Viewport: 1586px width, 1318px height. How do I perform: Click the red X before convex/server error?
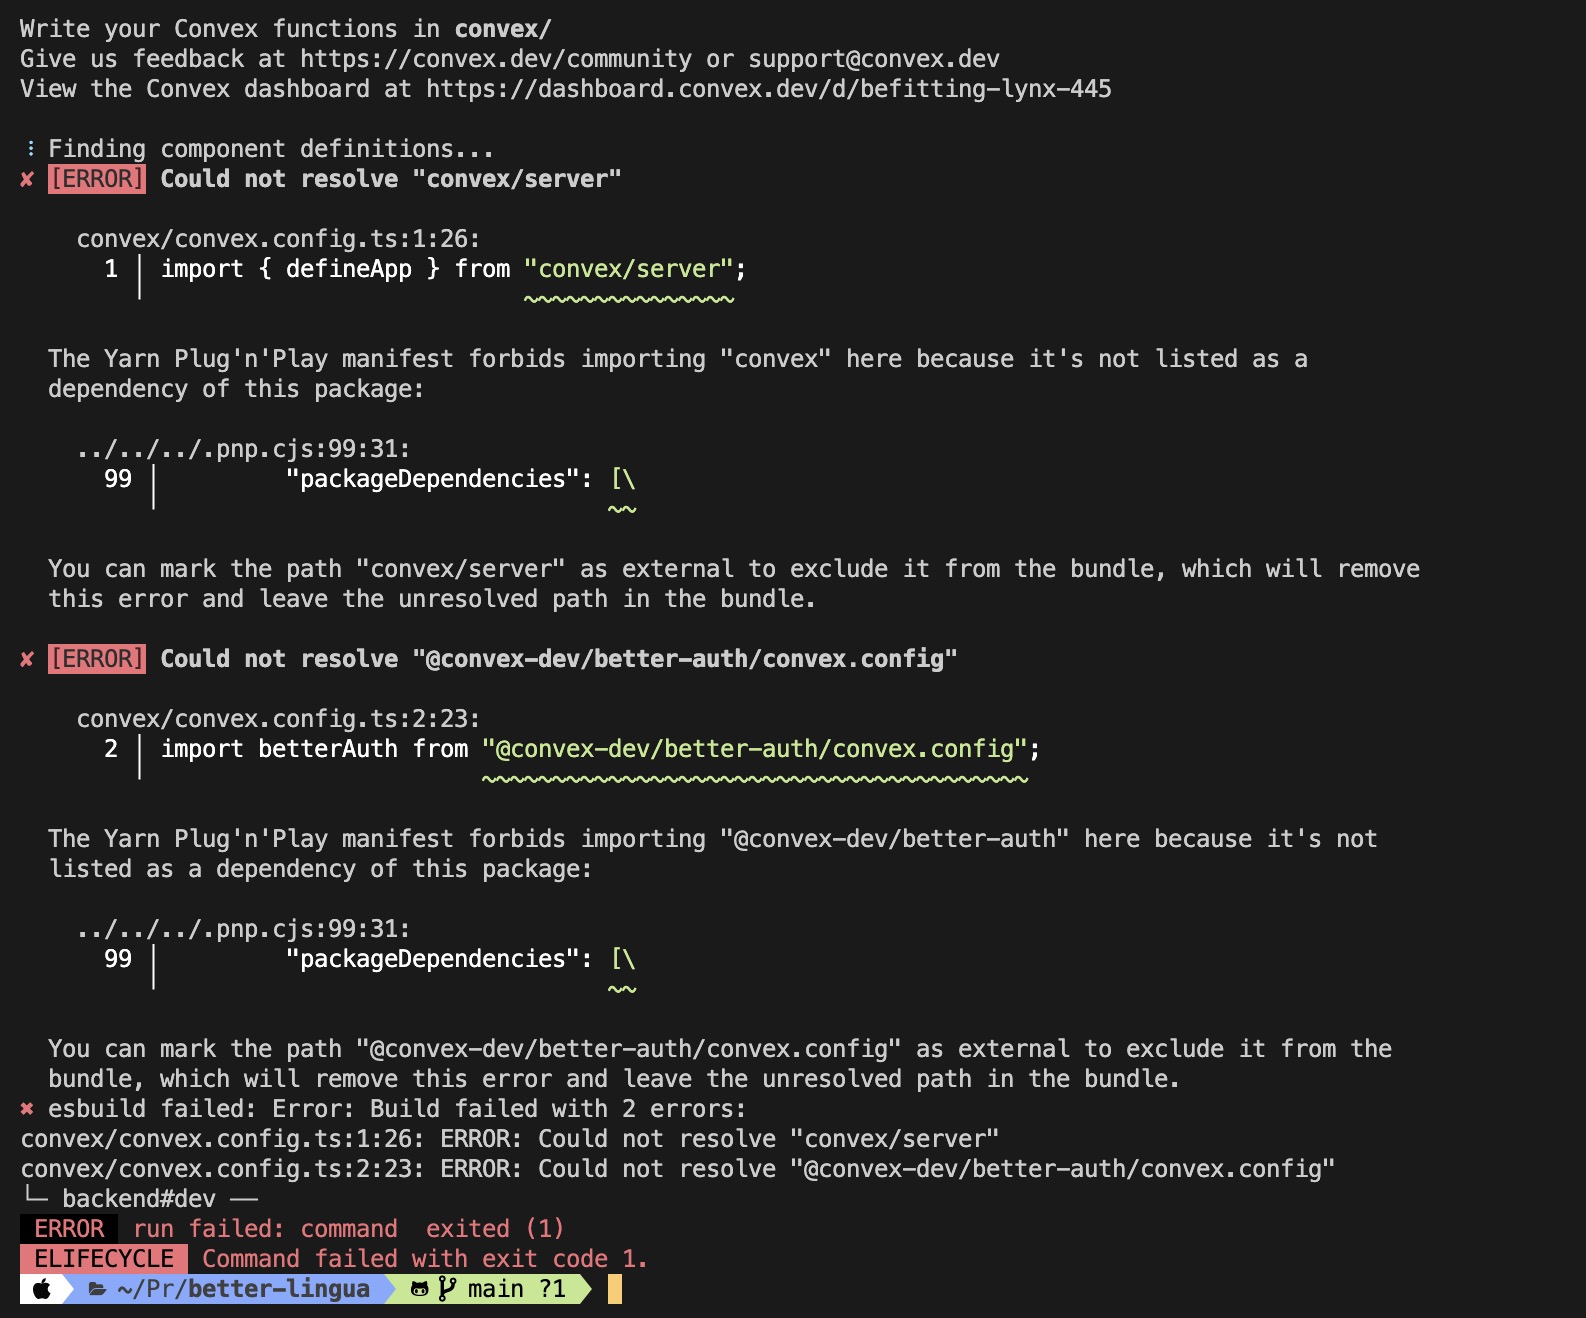(27, 179)
